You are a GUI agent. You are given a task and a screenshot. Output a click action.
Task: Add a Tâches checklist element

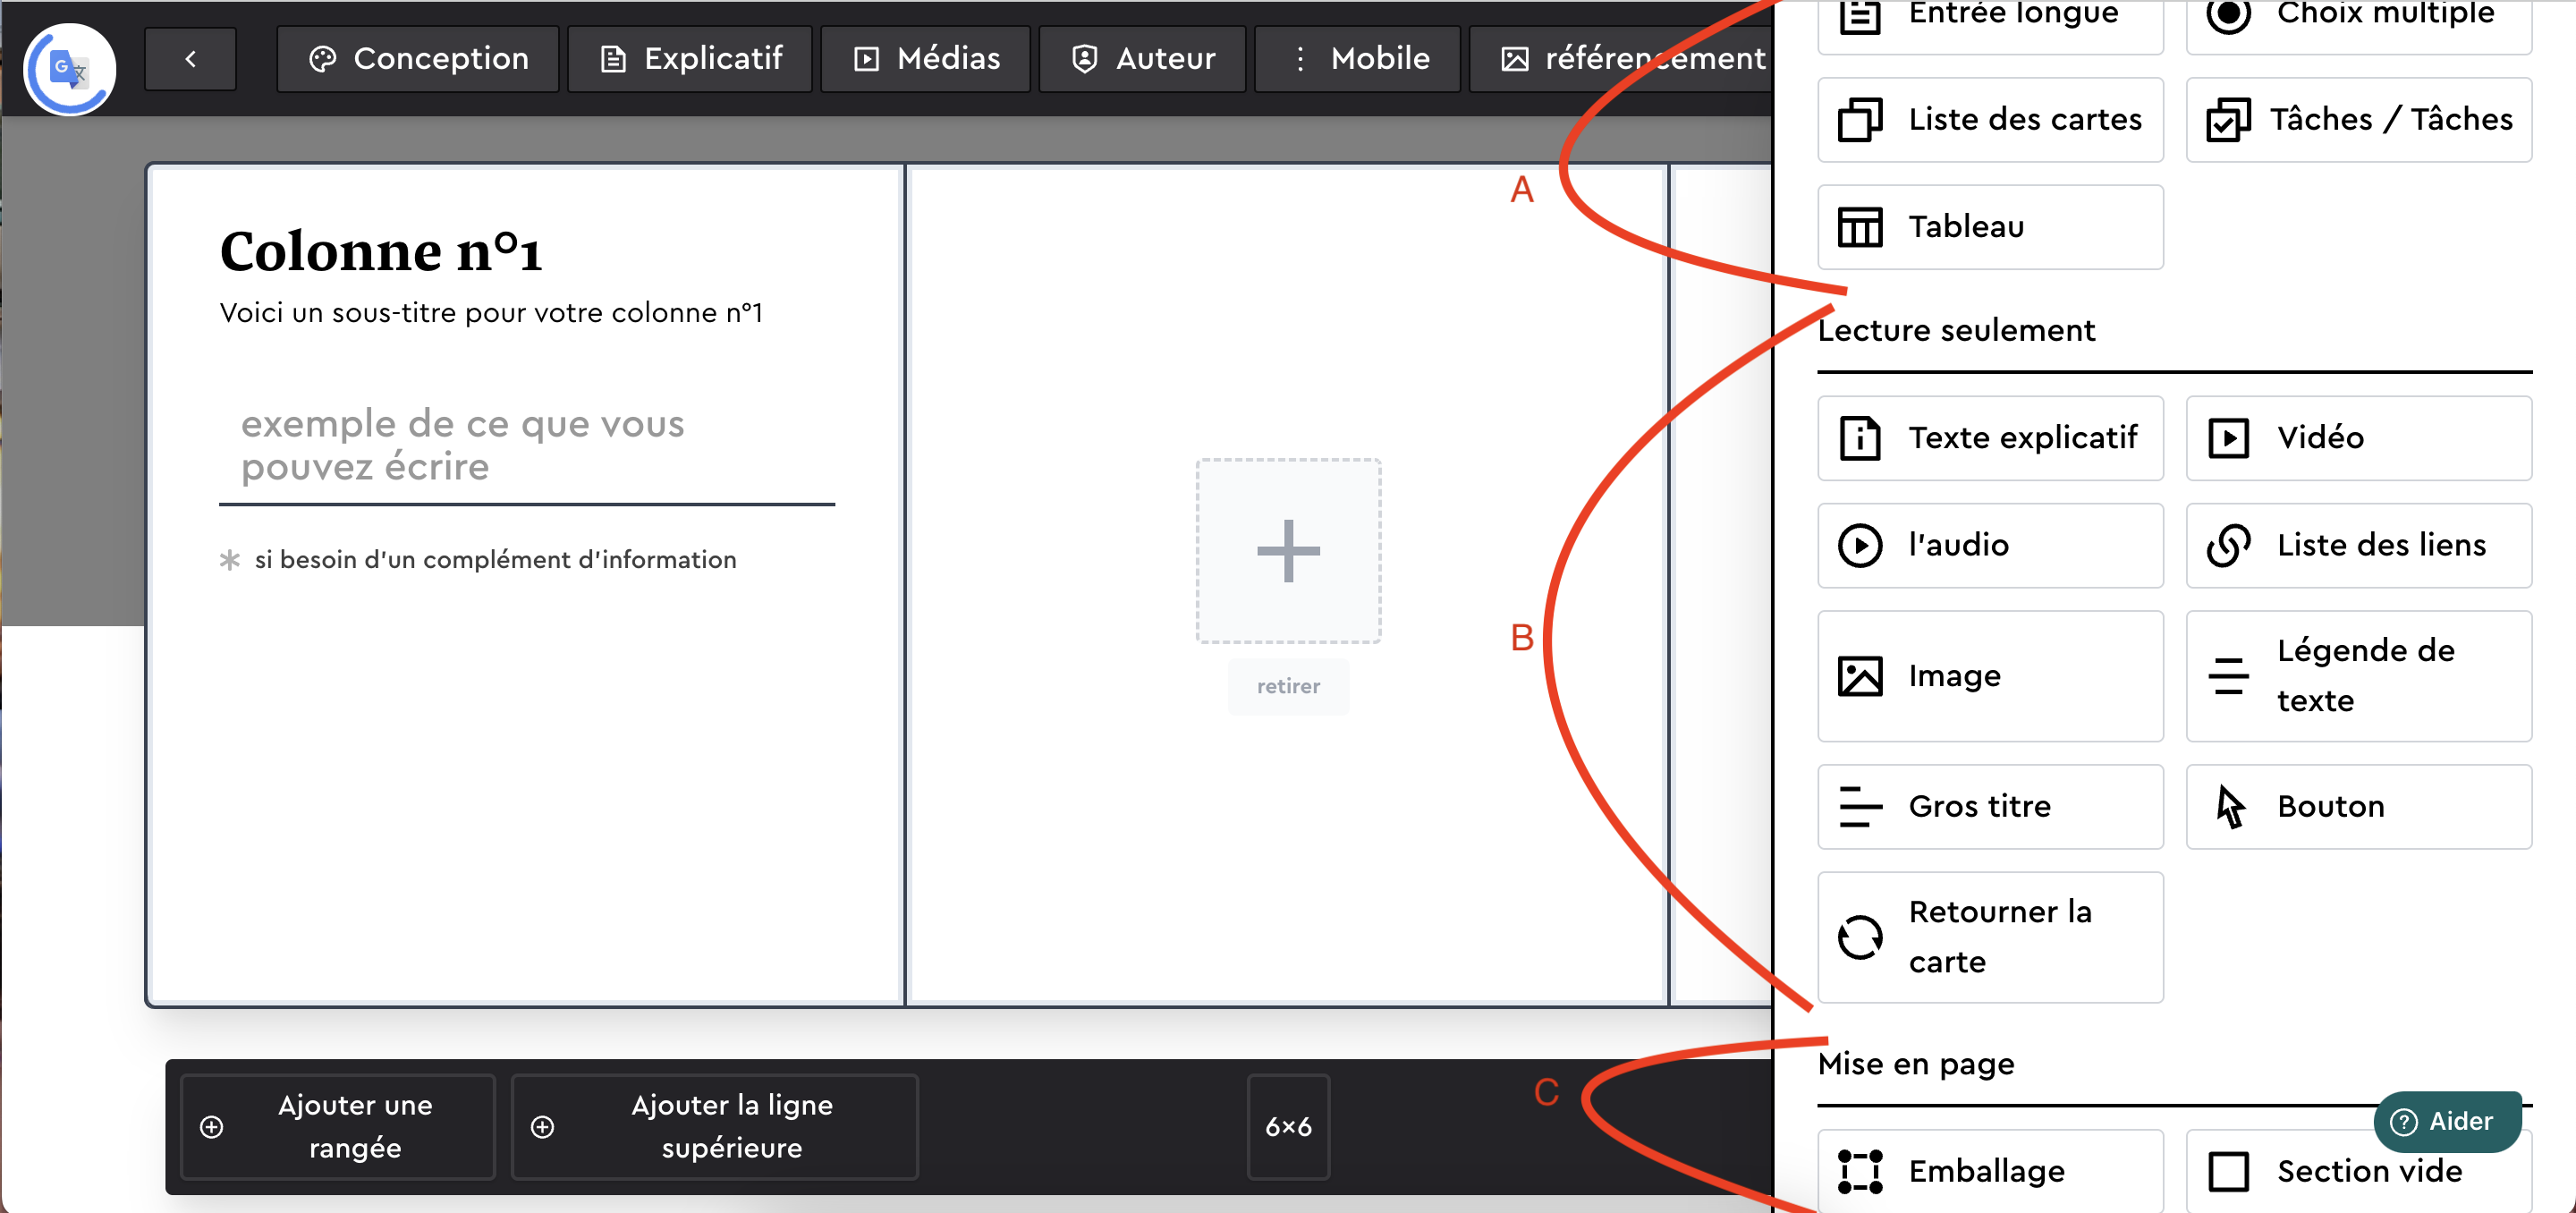tap(2357, 120)
